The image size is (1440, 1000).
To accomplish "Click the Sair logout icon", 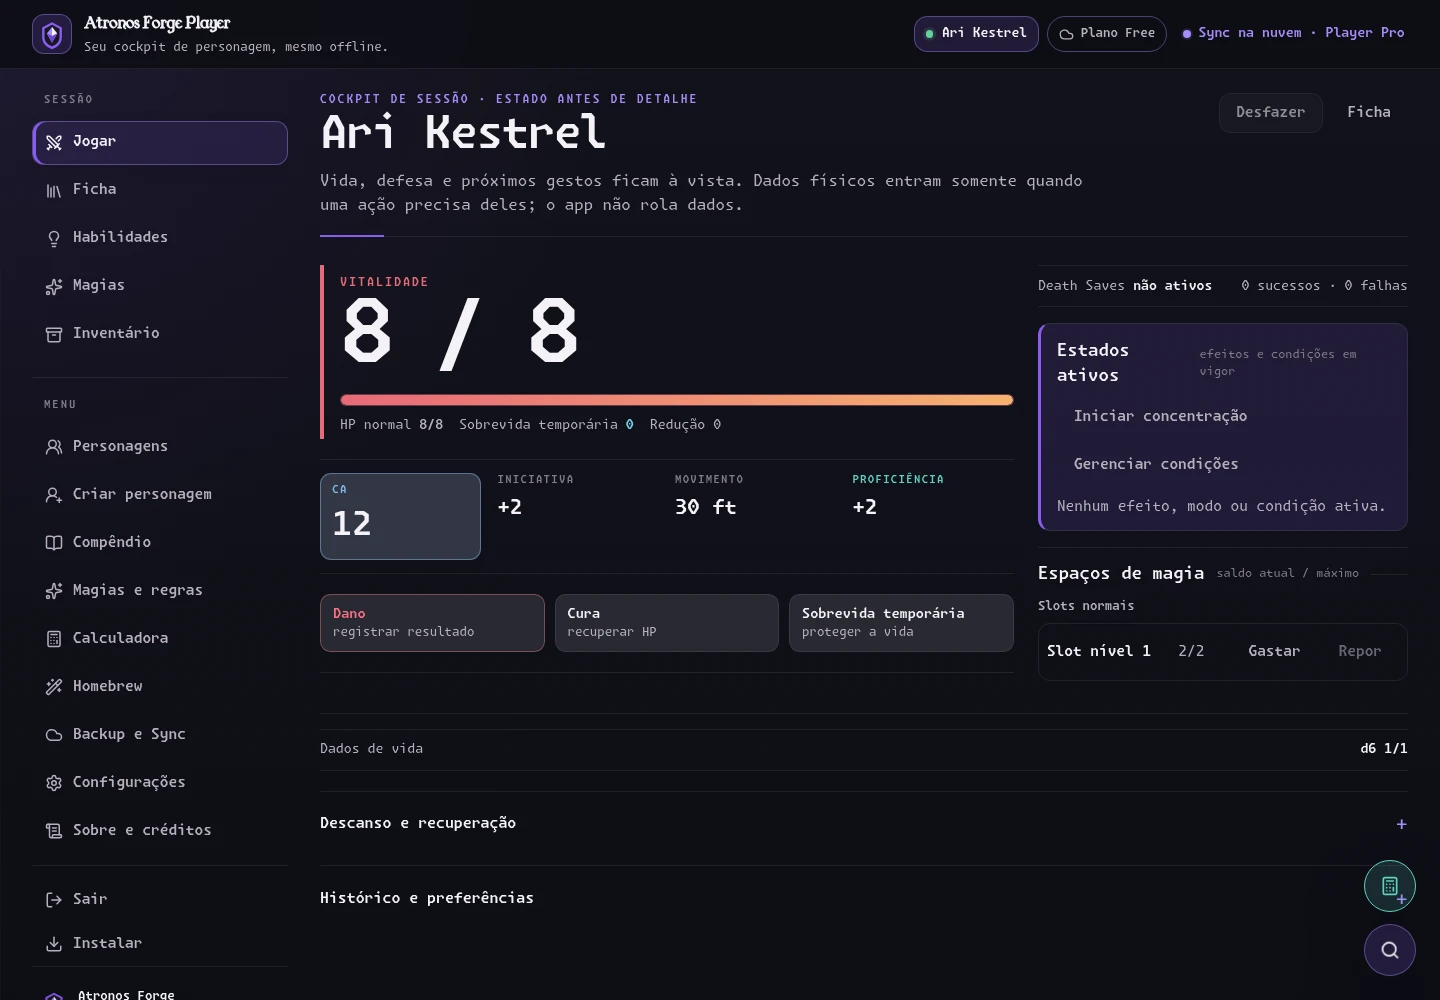I will coord(54,900).
